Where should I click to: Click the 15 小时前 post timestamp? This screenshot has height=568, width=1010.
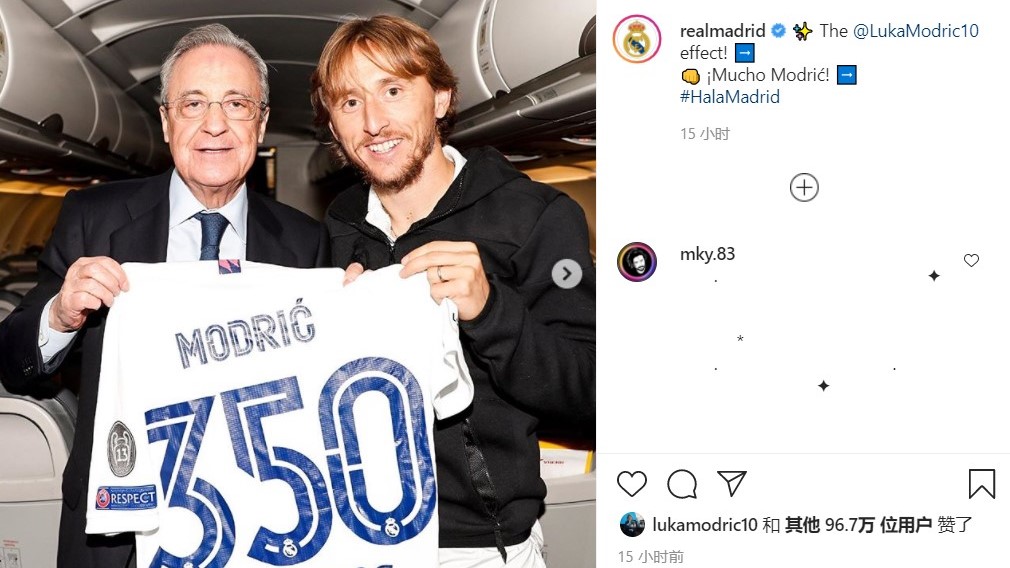click(x=651, y=556)
